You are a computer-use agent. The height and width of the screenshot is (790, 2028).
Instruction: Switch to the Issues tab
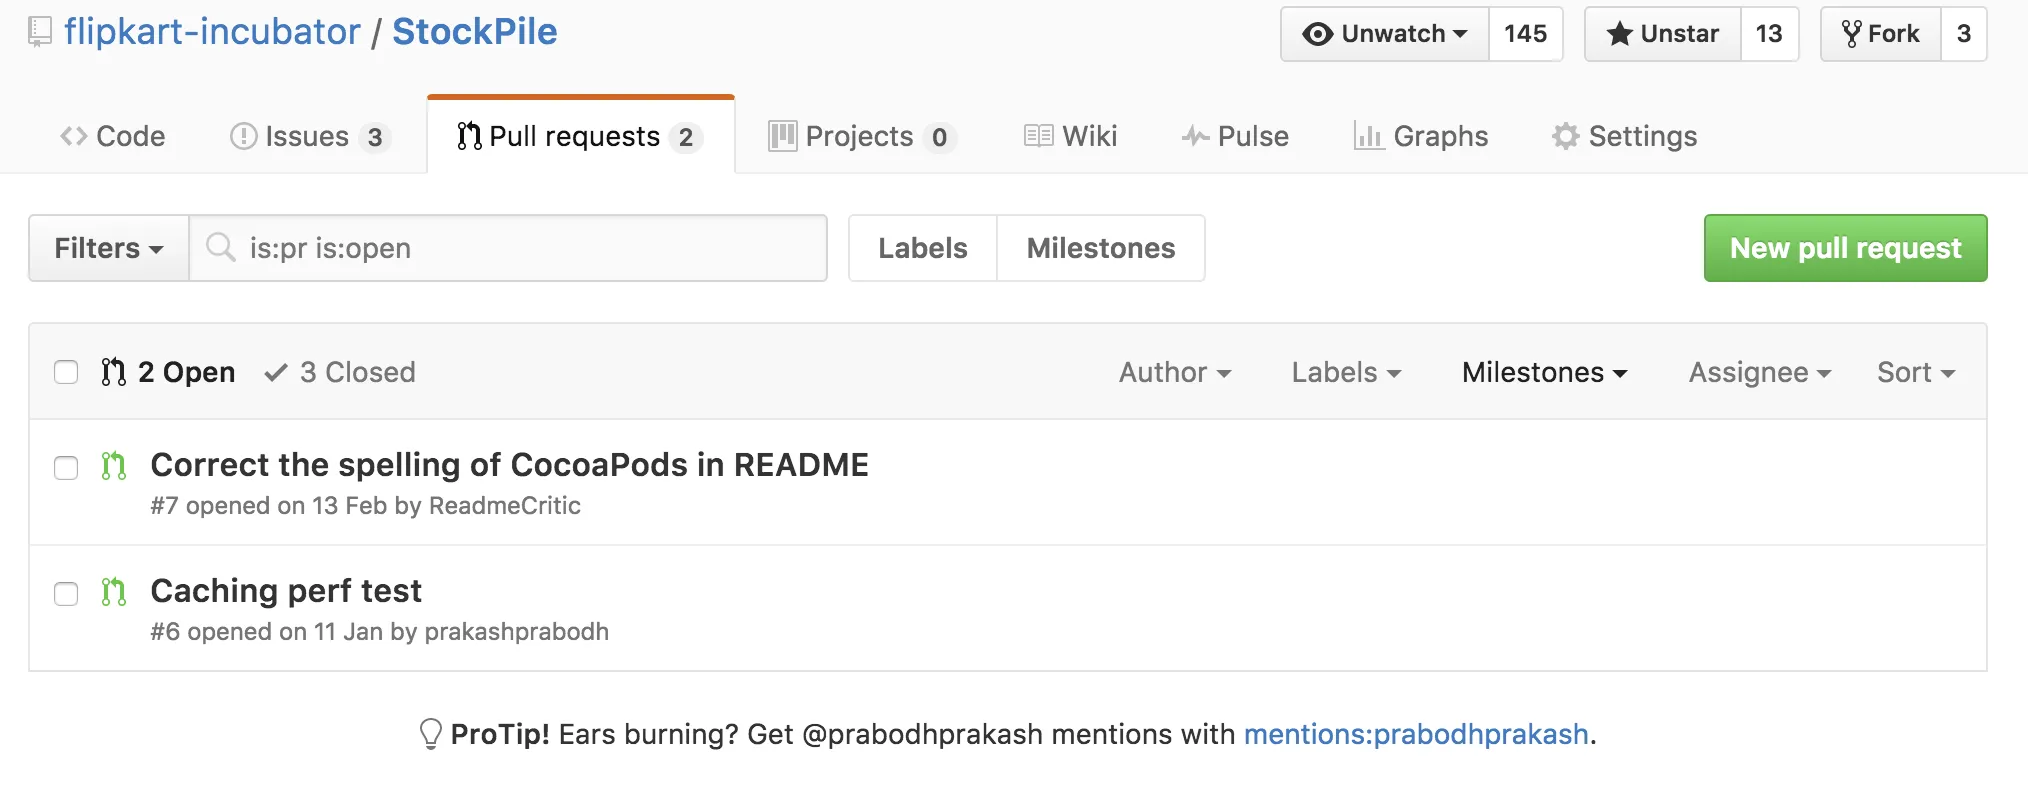tap(307, 136)
